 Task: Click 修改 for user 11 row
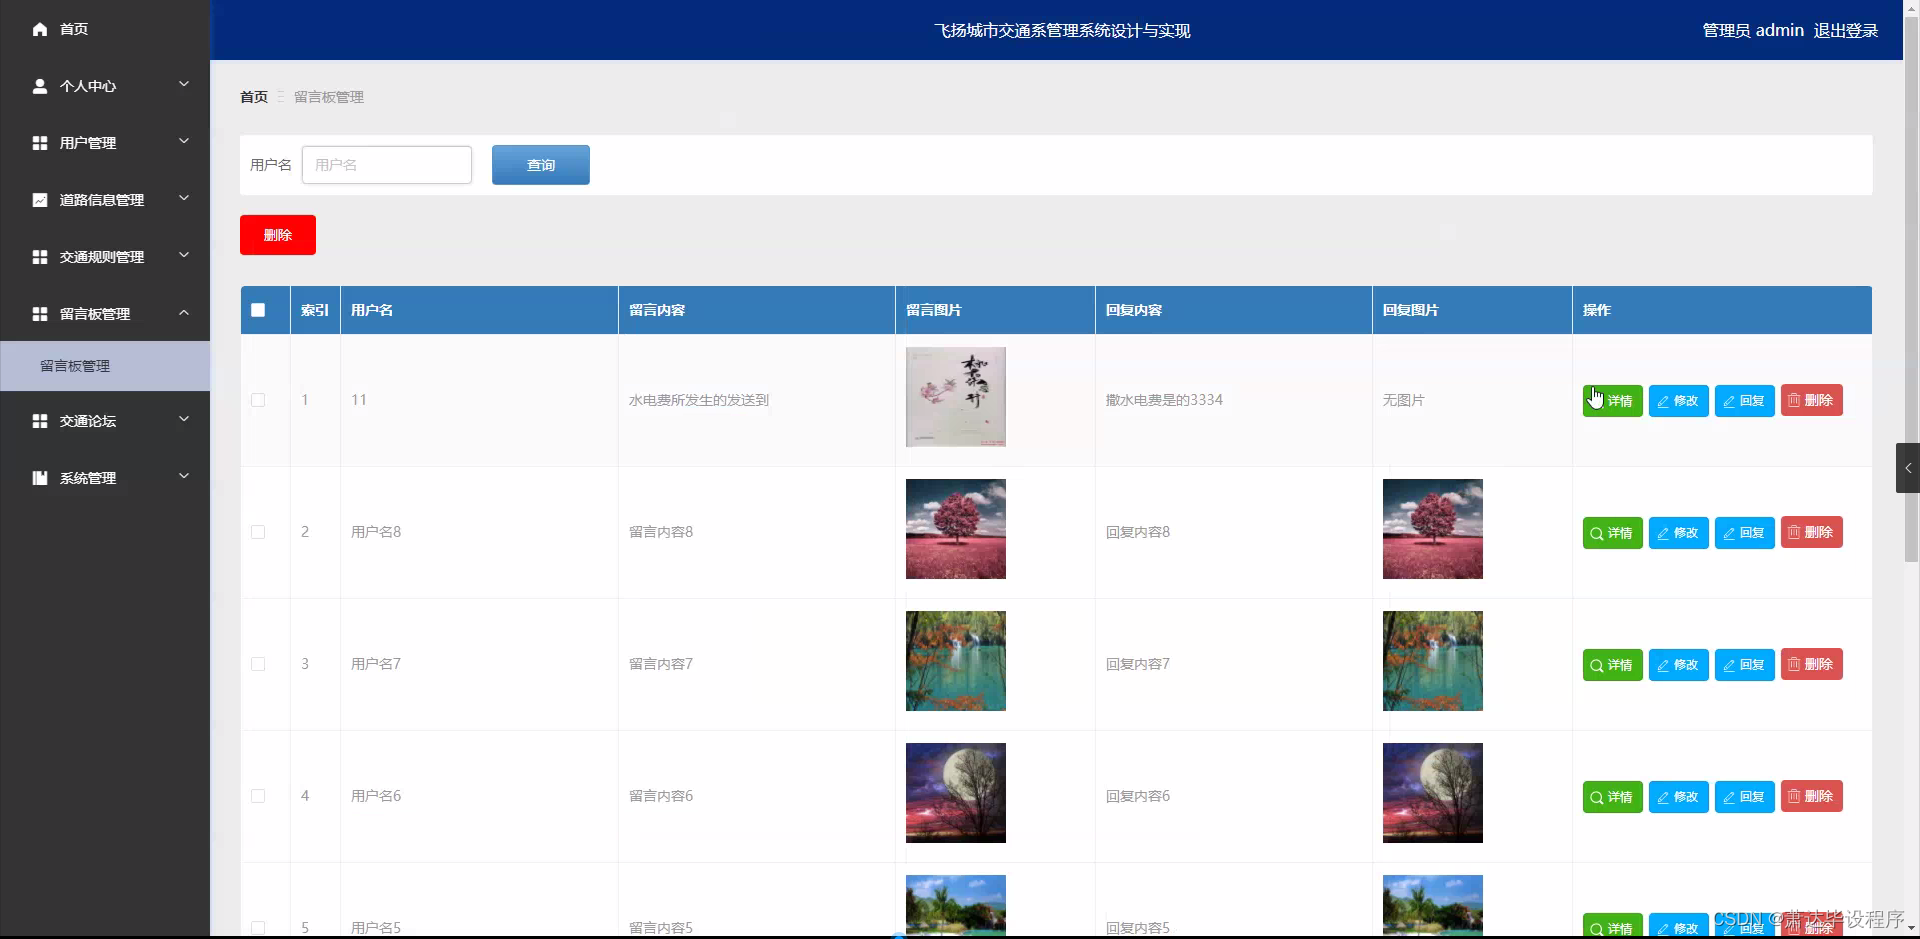(x=1679, y=401)
